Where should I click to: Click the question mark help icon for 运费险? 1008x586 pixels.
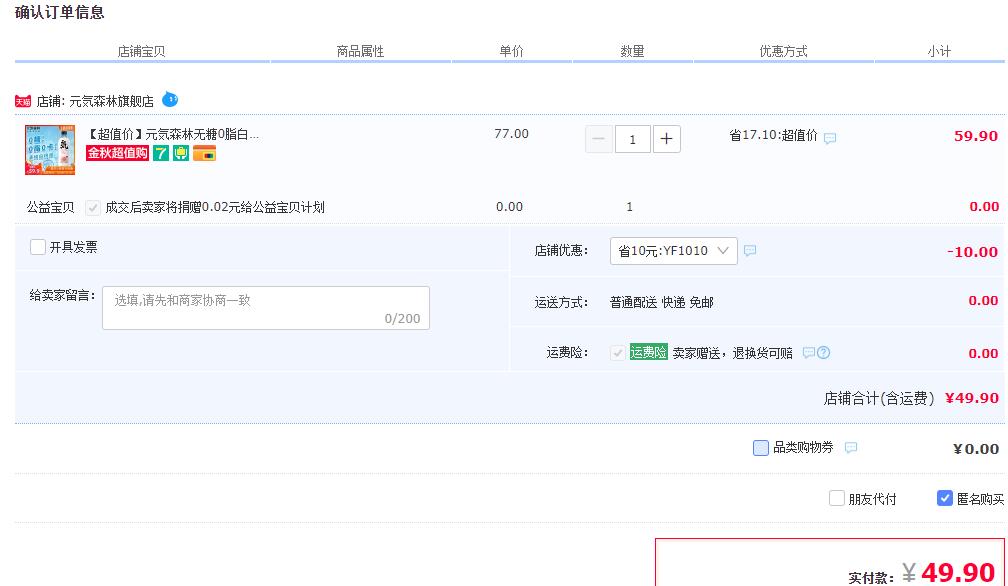824,352
